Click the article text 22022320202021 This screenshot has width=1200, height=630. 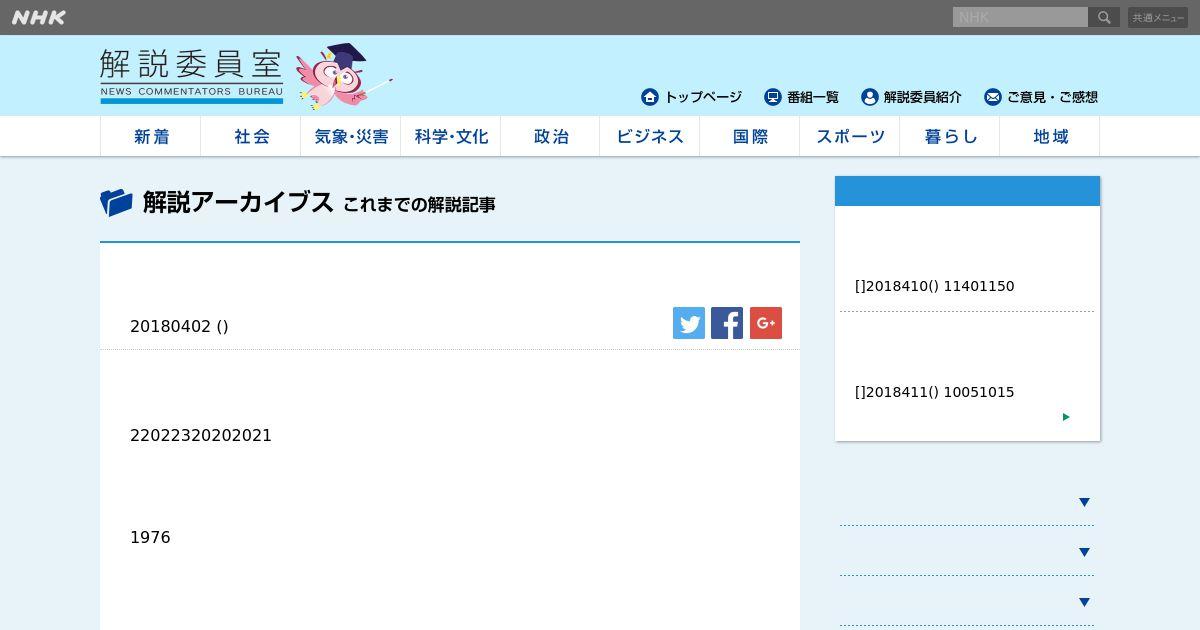click(x=201, y=435)
